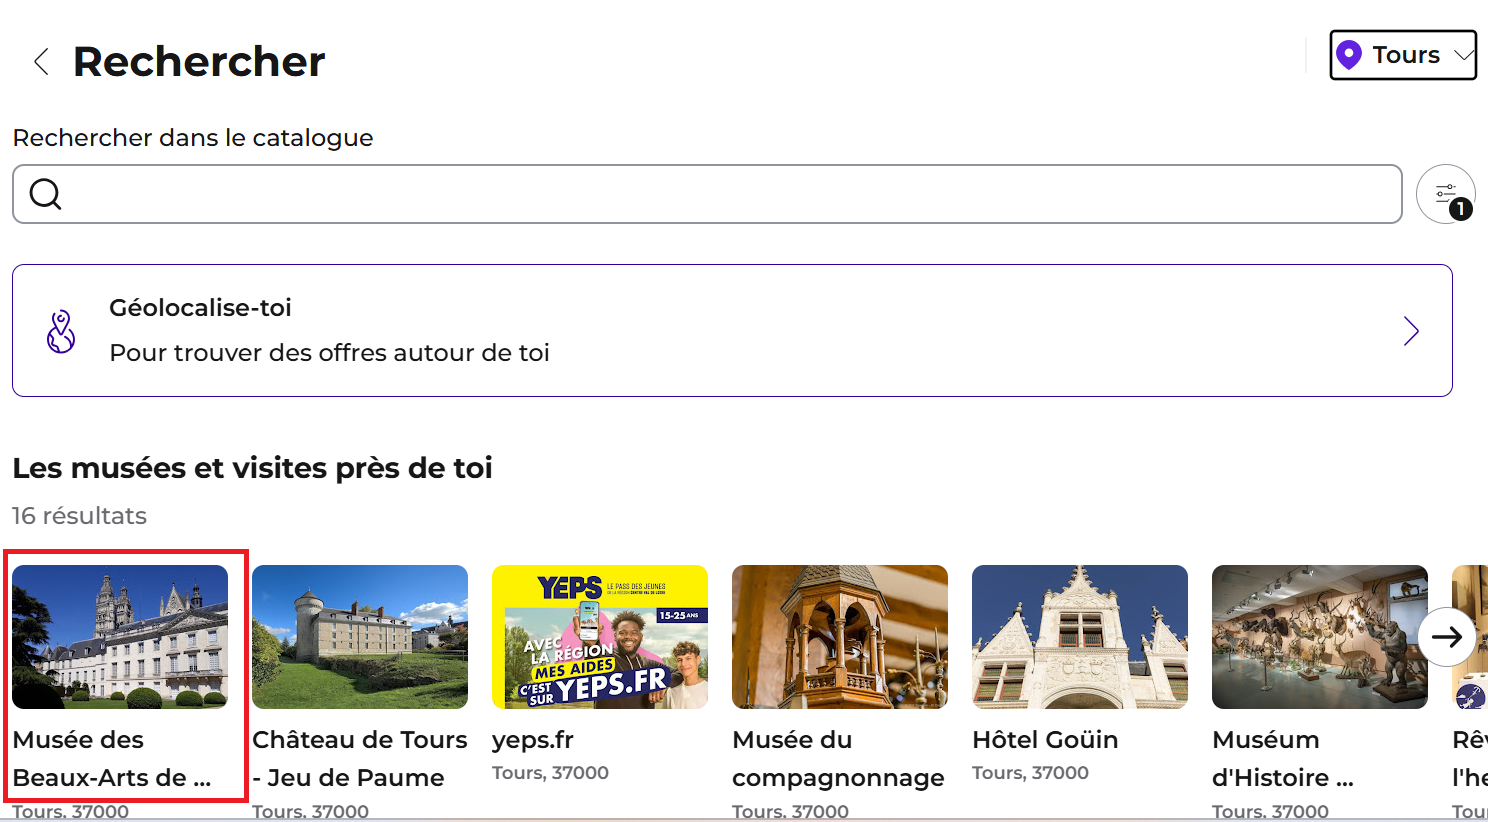Open the Muséum d'Histoire image
1488x822 pixels.
(1320, 637)
